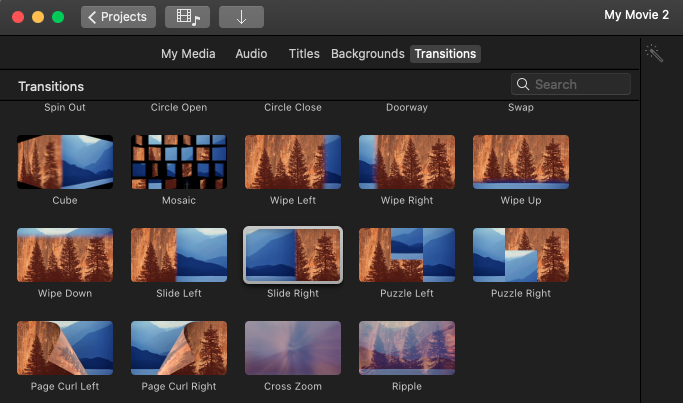The width and height of the screenshot is (683, 403).
Task: Open the Titles tab
Action: [x=304, y=54]
